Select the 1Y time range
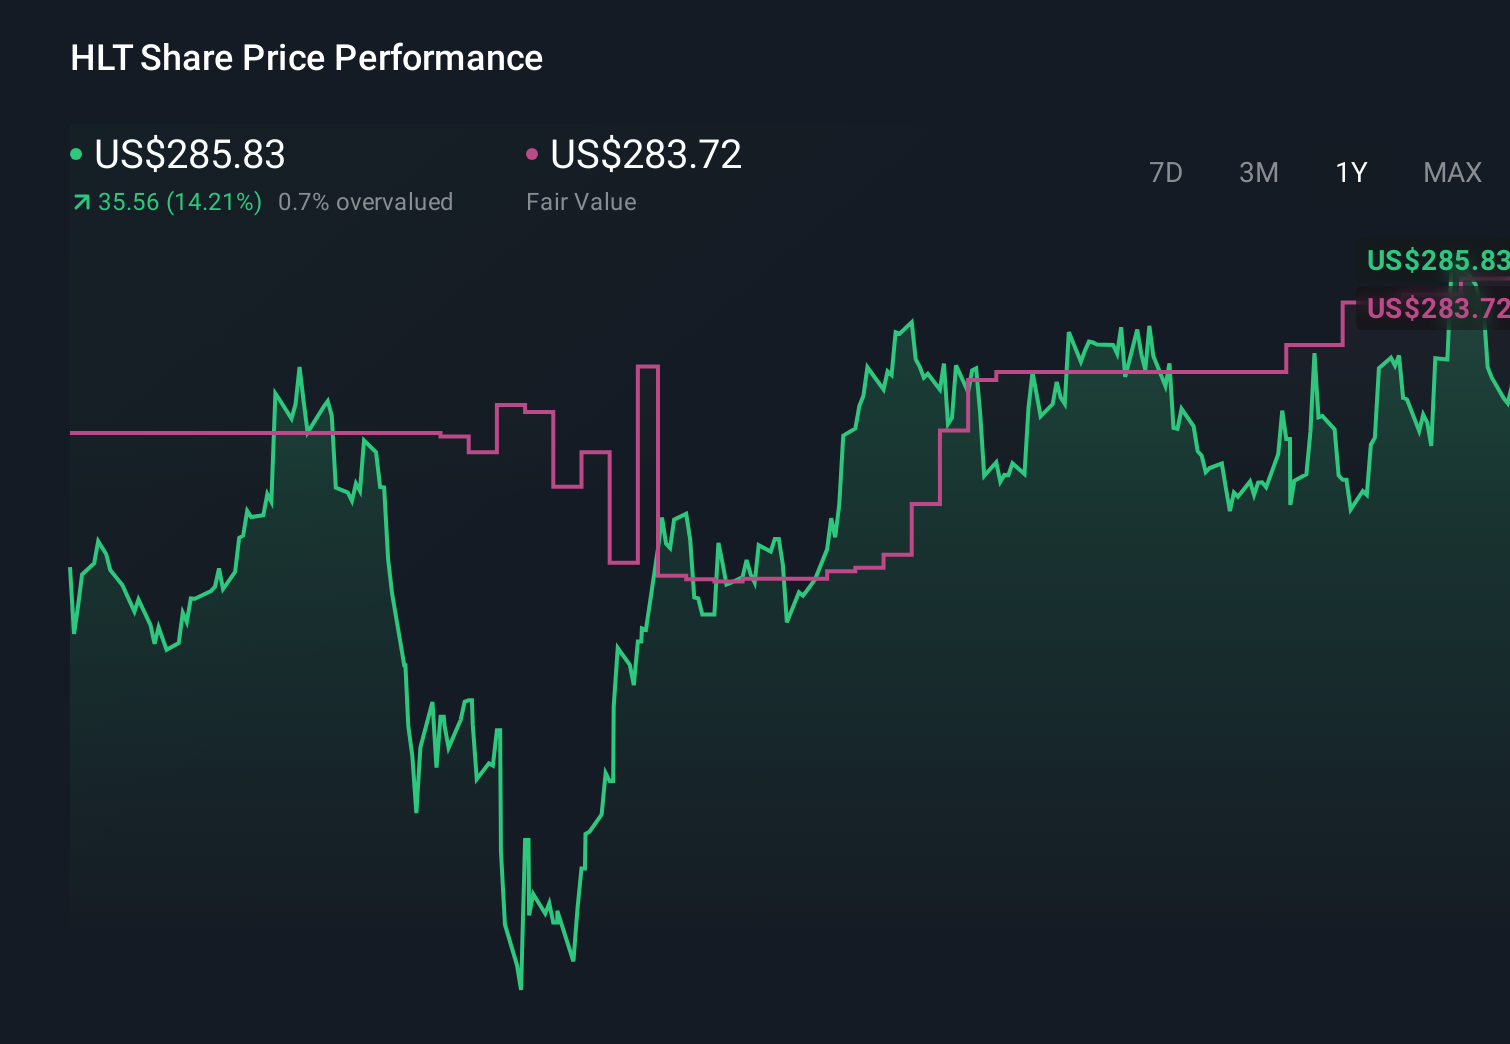The height and width of the screenshot is (1044, 1510). click(1350, 172)
